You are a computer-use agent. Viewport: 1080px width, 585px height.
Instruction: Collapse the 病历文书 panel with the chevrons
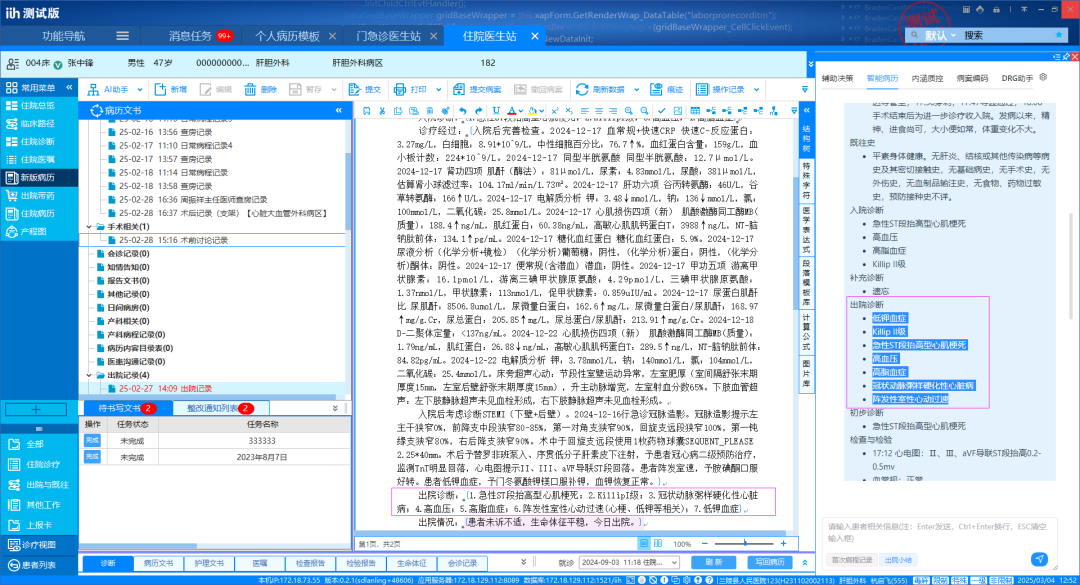click(x=339, y=110)
